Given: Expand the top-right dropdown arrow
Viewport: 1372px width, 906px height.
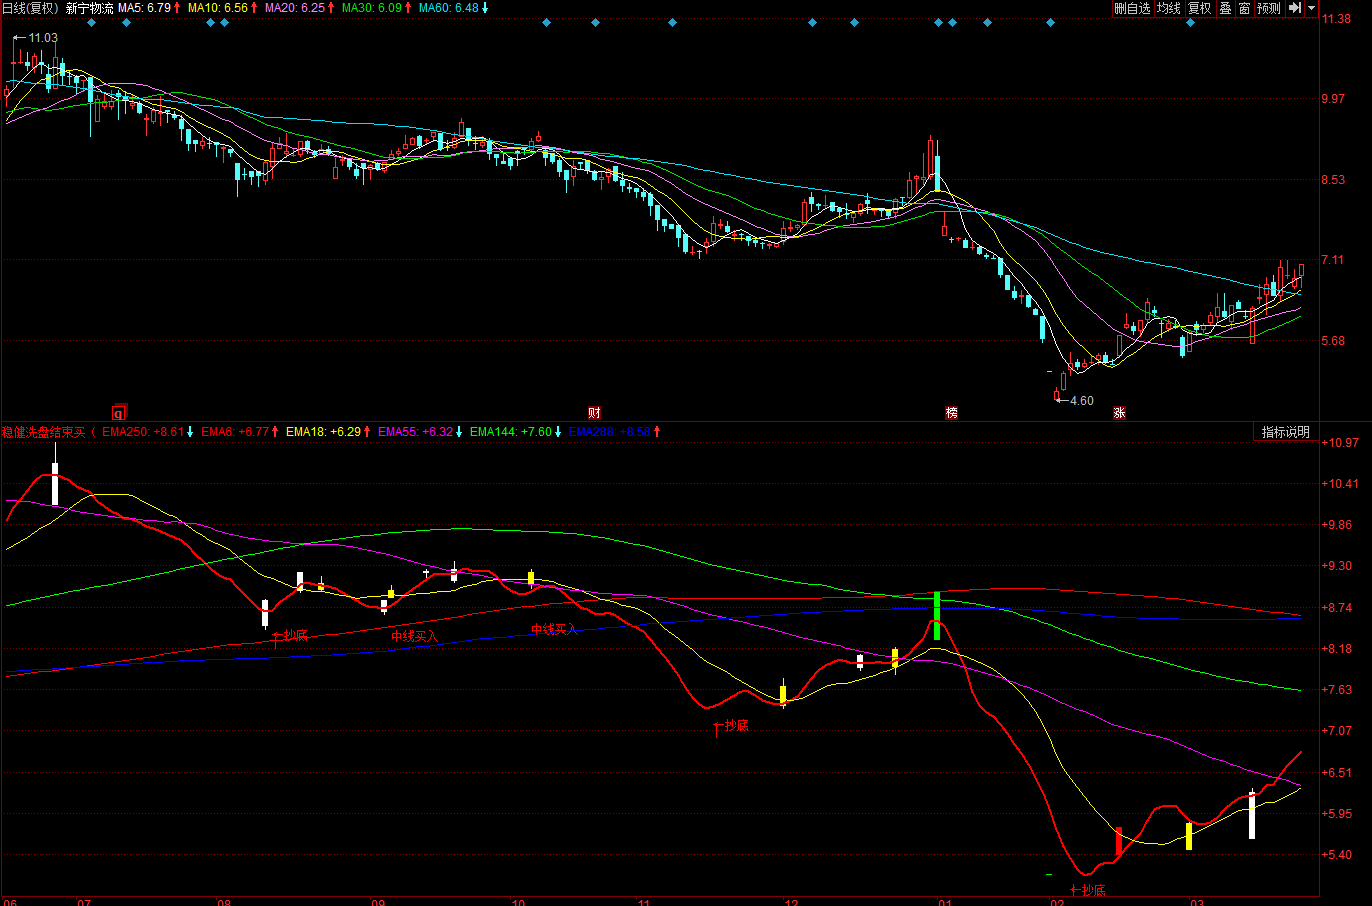Looking at the screenshot, I should click(x=1312, y=8).
